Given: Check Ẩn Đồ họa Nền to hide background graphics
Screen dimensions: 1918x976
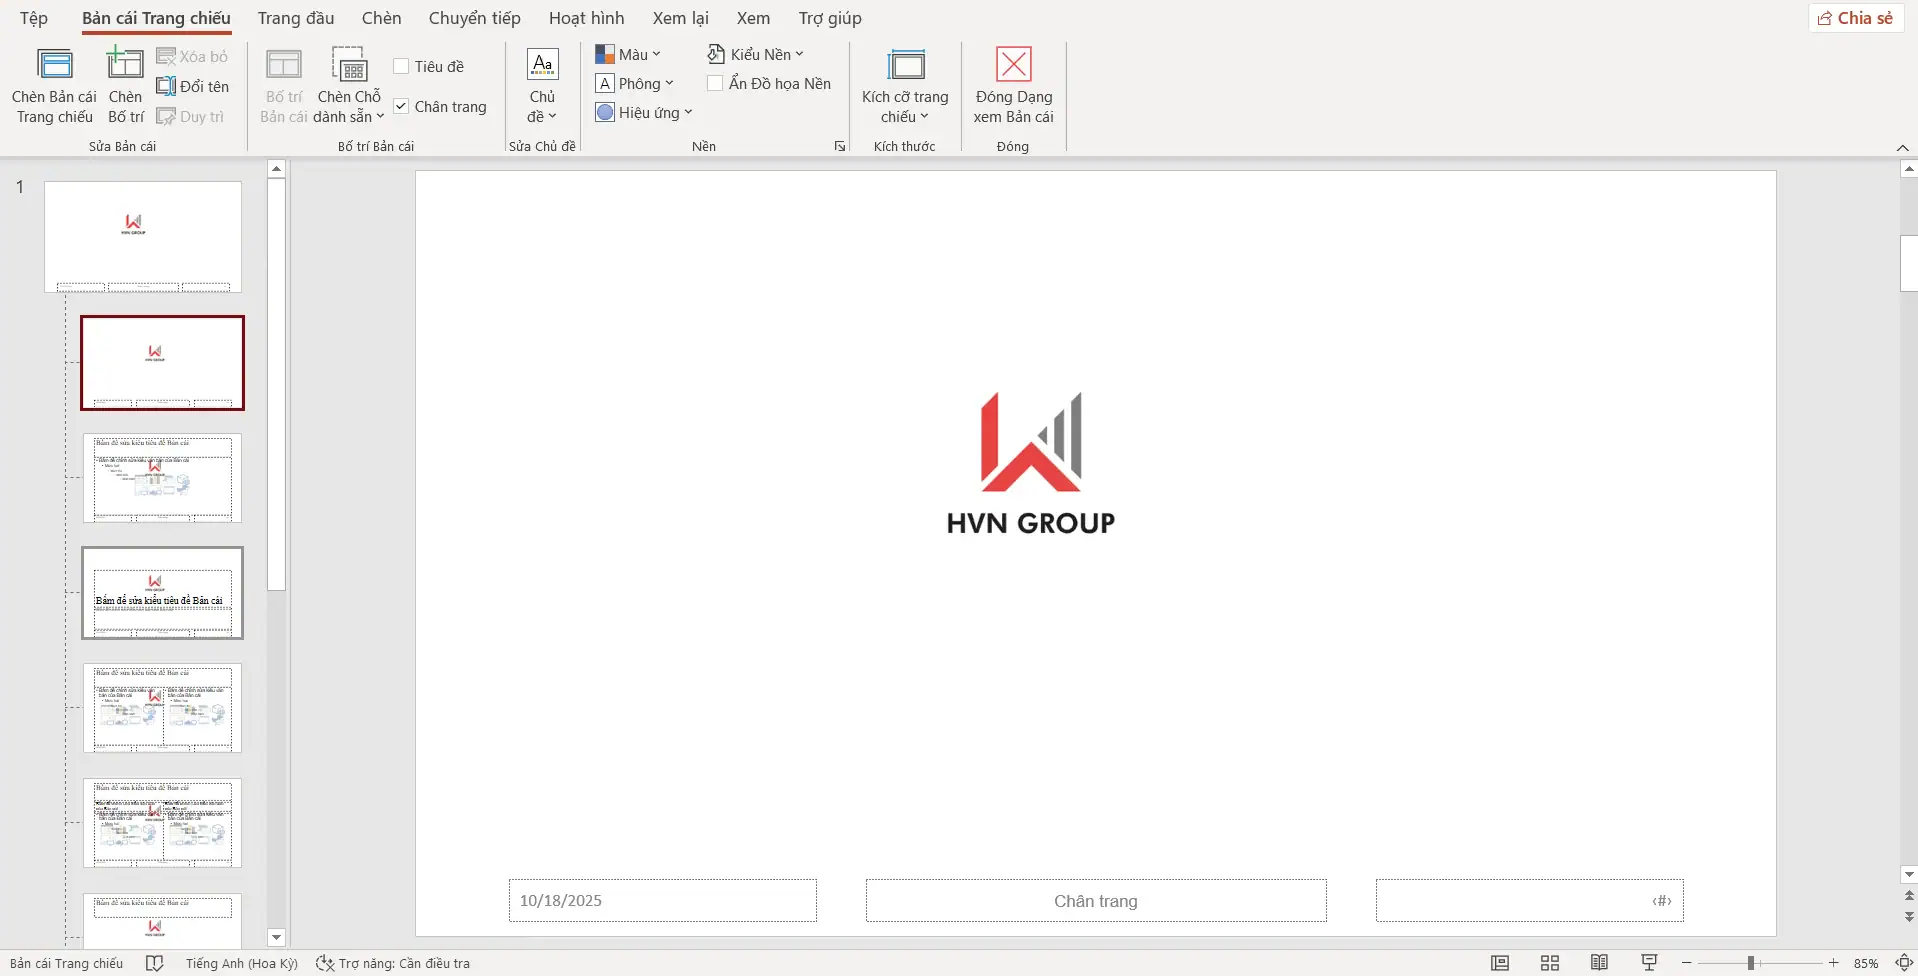Looking at the screenshot, I should click(x=714, y=83).
